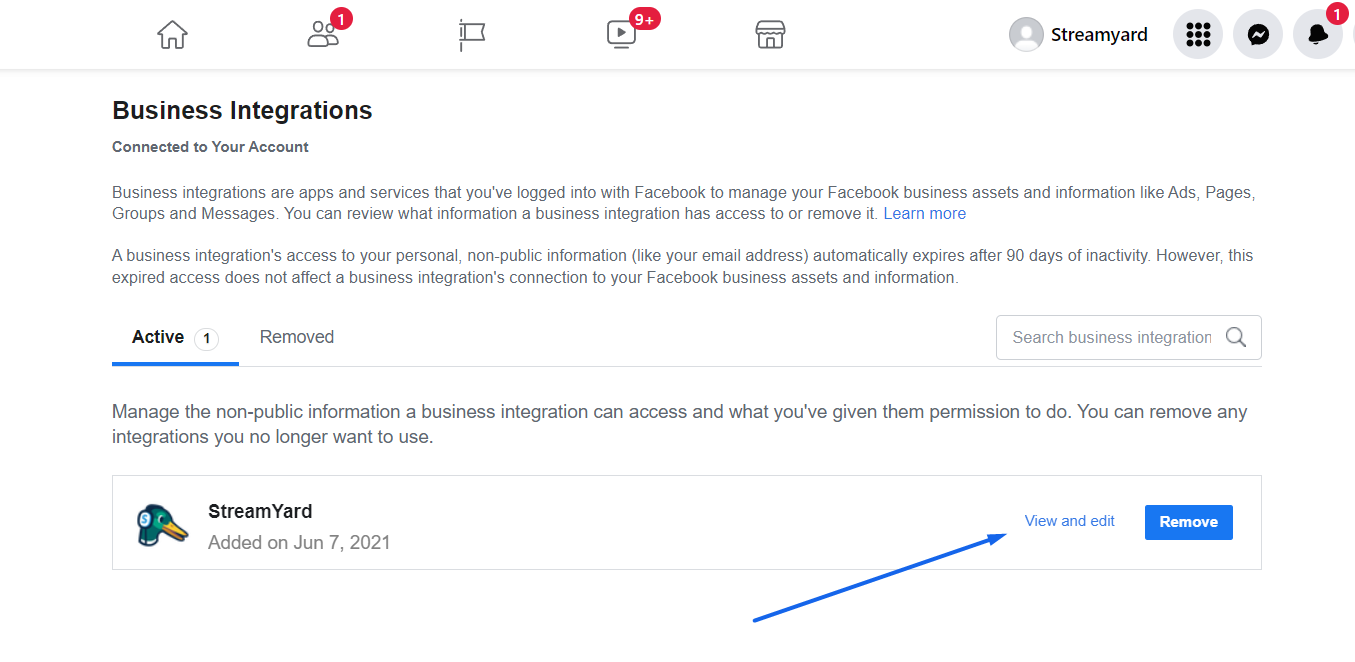Show notifications via the bell icon

coord(1318,35)
